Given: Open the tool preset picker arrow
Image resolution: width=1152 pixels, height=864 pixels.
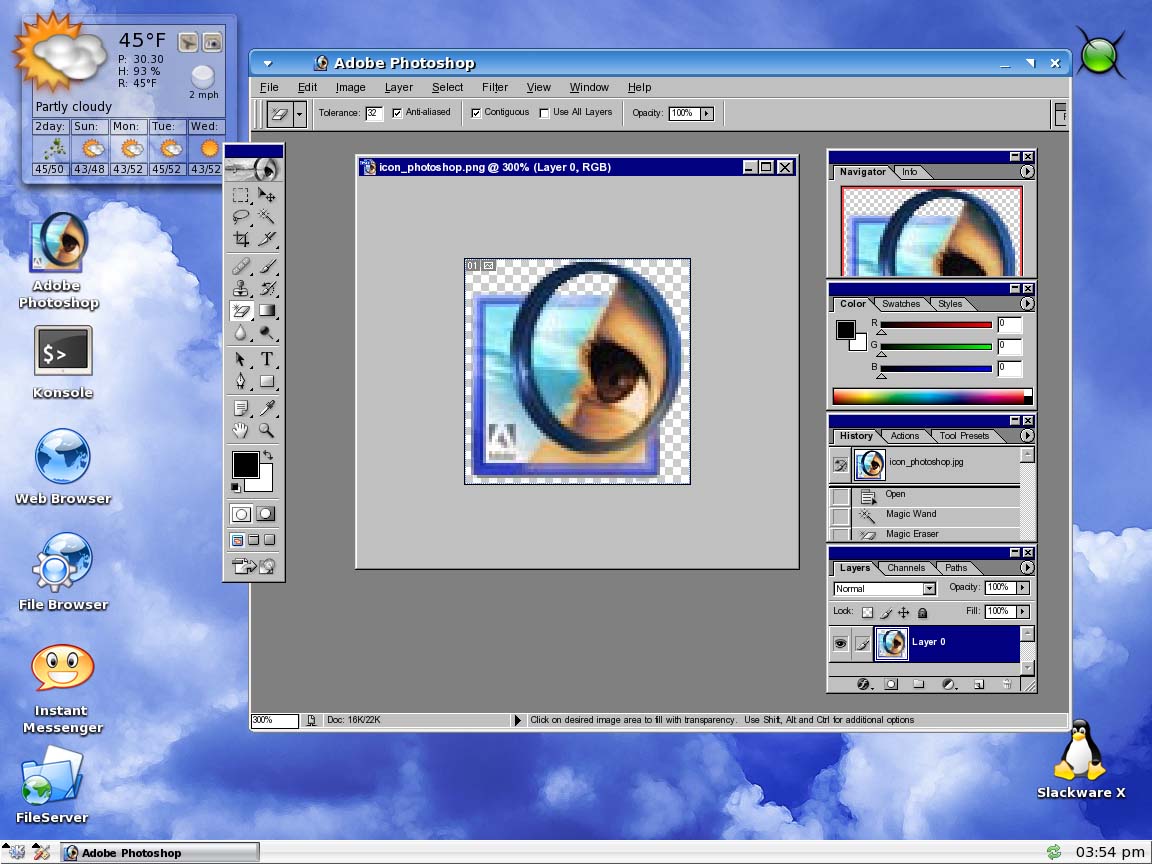Looking at the screenshot, I should click(299, 114).
